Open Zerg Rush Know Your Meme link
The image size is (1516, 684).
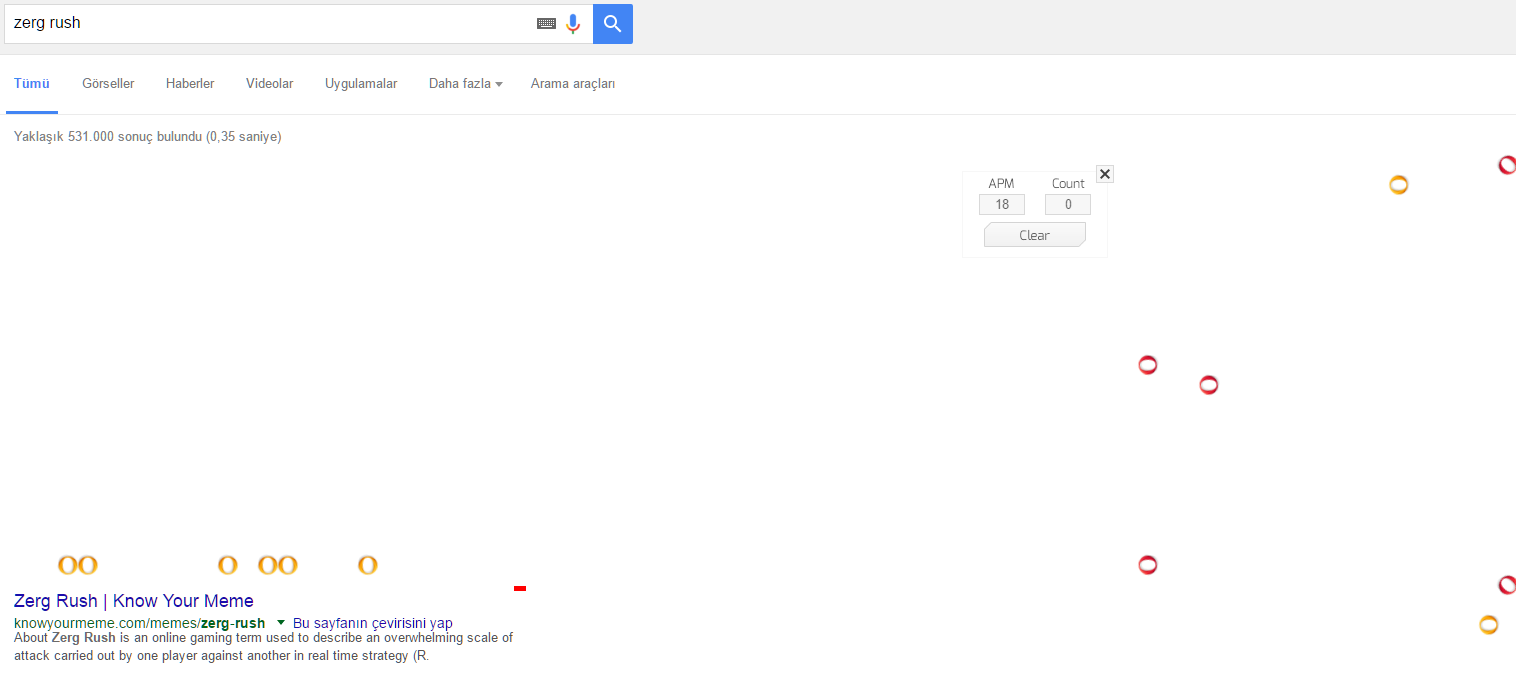[x=134, y=601]
